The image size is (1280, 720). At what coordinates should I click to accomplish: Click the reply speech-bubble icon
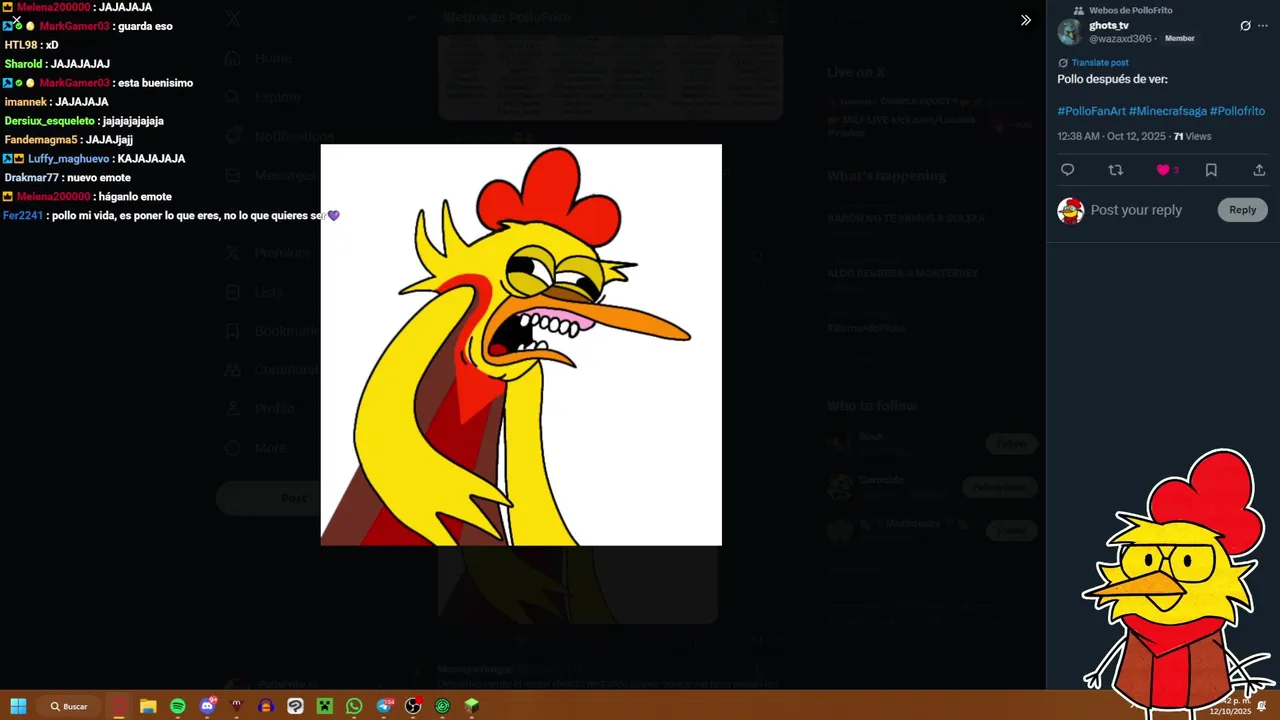[1067, 170]
